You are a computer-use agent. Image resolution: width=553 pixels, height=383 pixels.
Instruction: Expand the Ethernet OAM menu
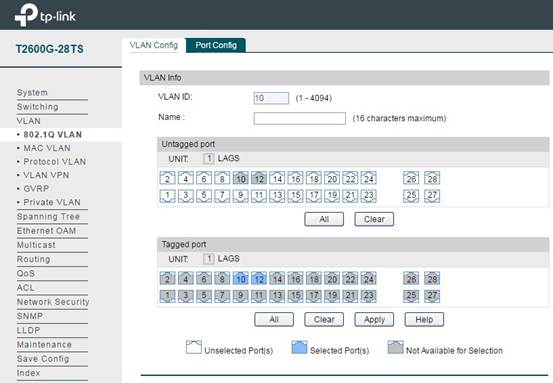pos(46,231)
